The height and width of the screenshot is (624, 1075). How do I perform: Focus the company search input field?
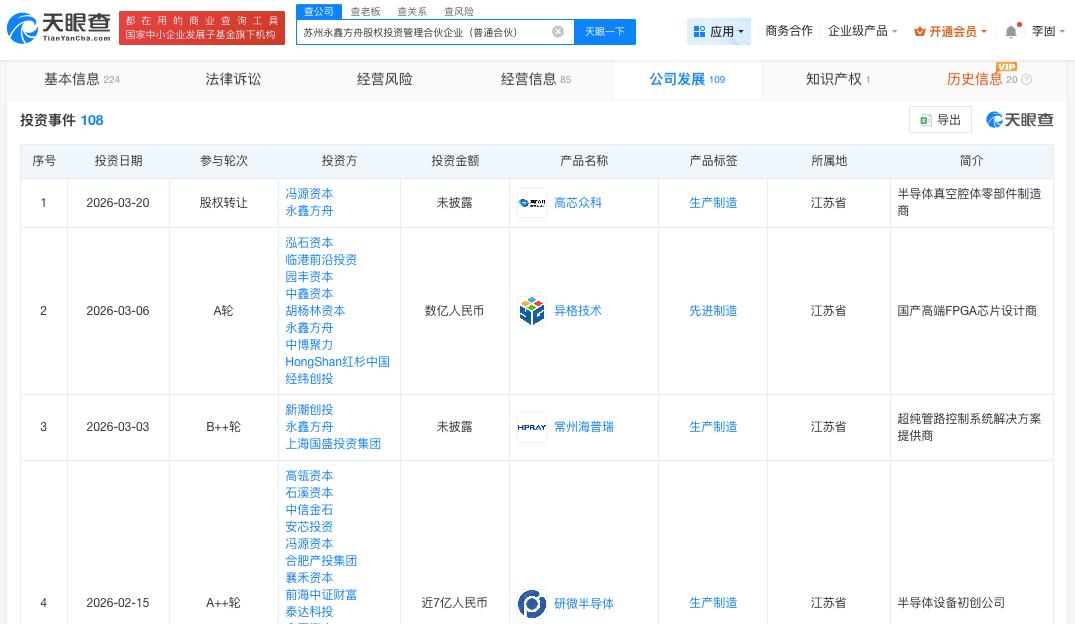point(425,32)
